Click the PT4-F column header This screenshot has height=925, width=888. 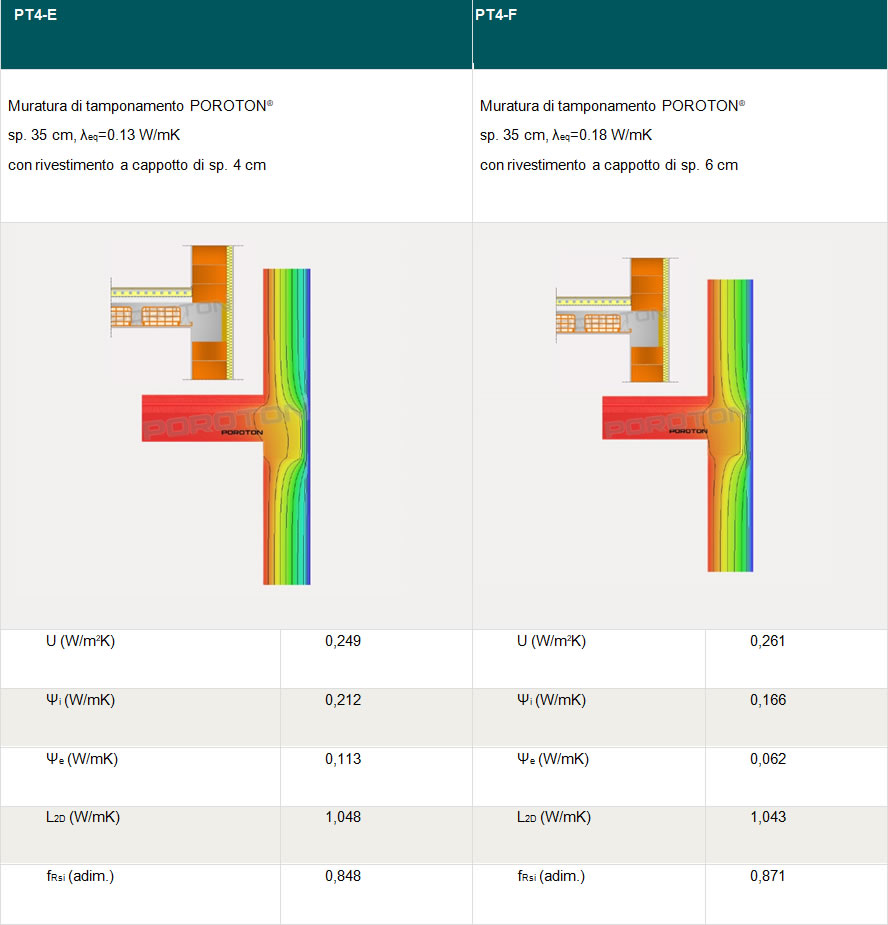pyautogui.click(x=680, y=34)
